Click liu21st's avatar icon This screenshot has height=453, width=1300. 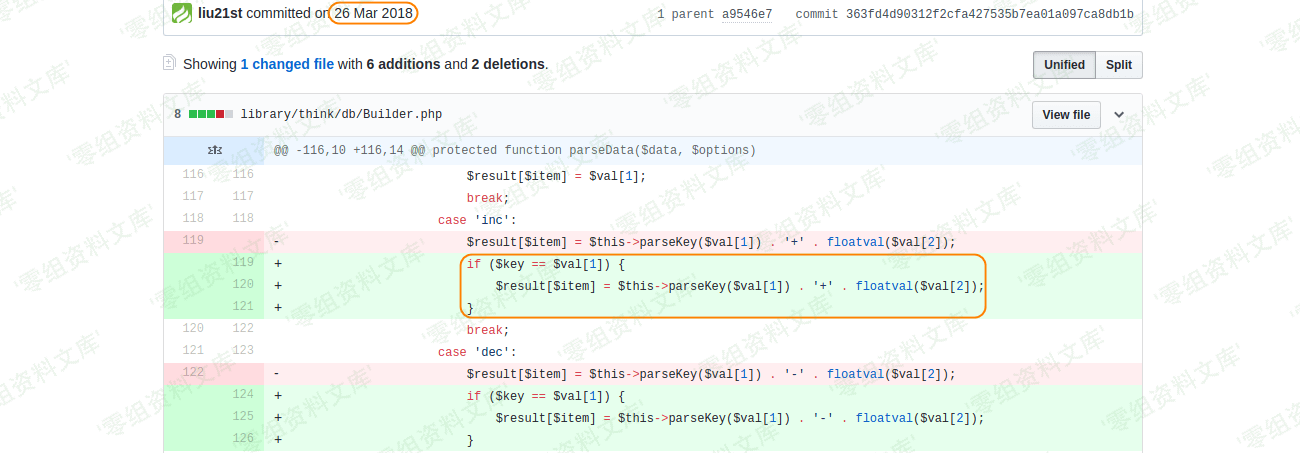click(x=182, y=14)
